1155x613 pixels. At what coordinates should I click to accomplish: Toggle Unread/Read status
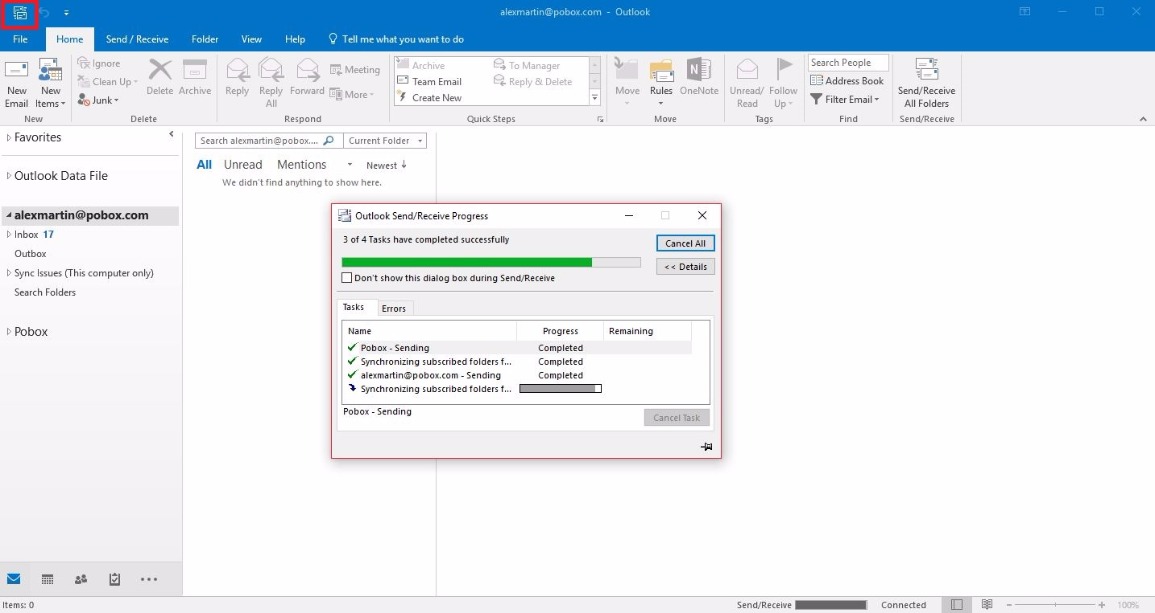pos(747,83)
